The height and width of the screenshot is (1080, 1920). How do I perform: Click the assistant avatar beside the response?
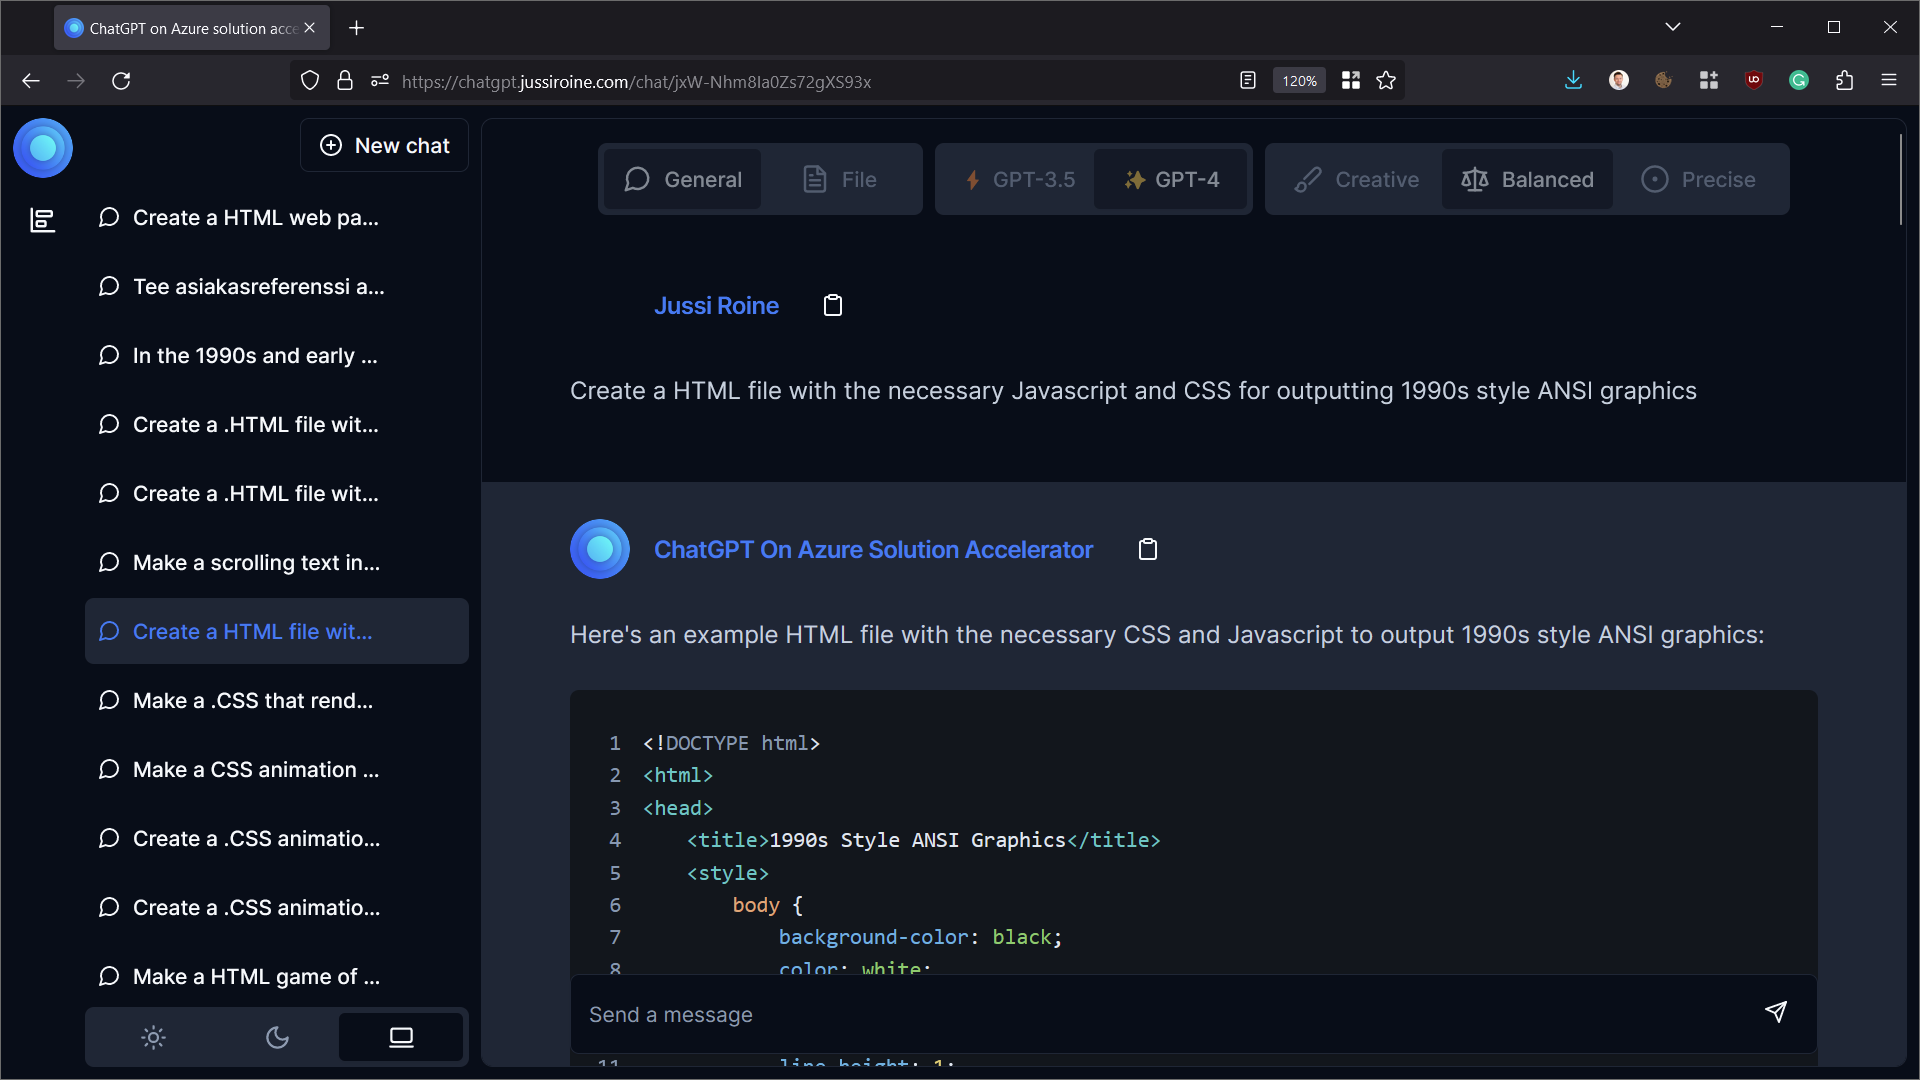tap(600, 549)
